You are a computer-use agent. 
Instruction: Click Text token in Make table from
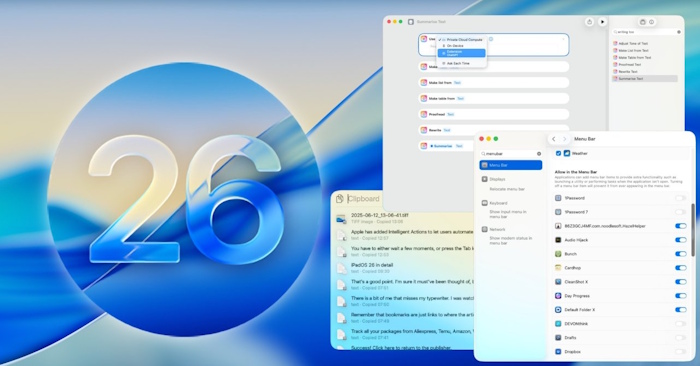pos(461,99)
